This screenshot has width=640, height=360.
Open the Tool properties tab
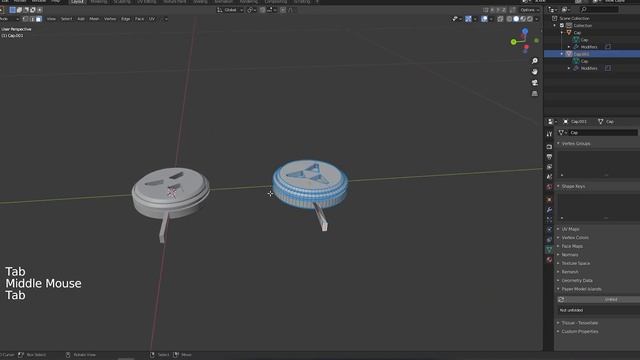pyautogui.click(x=549, y=134)
